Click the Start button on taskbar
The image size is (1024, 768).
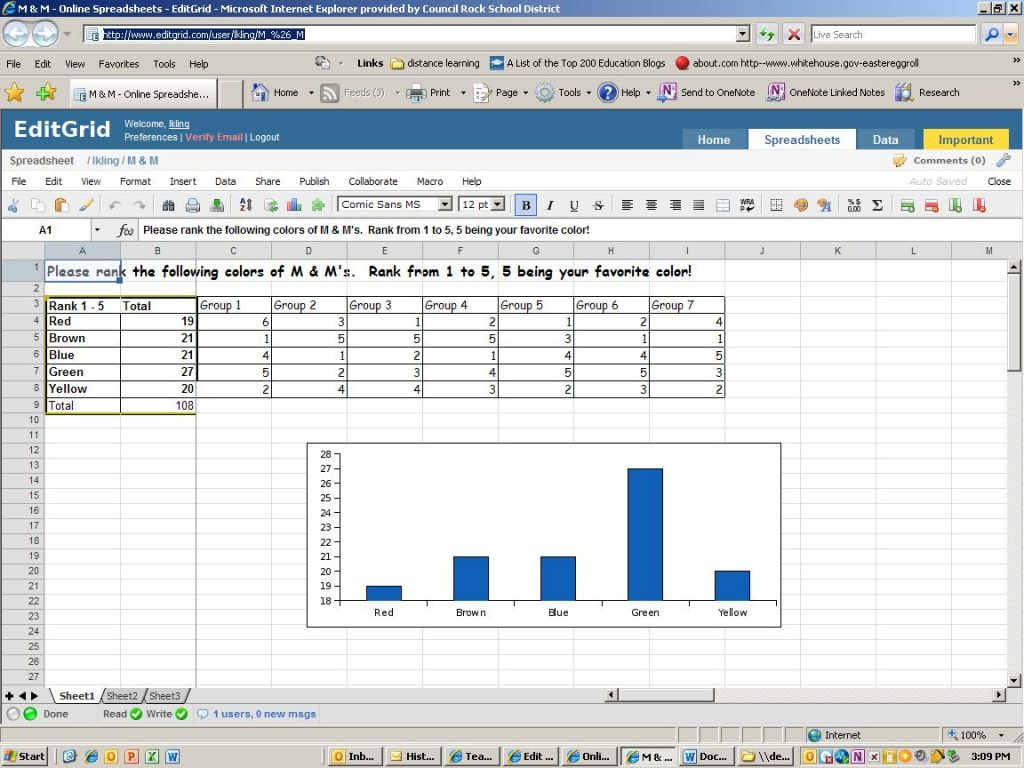point(25,756)
